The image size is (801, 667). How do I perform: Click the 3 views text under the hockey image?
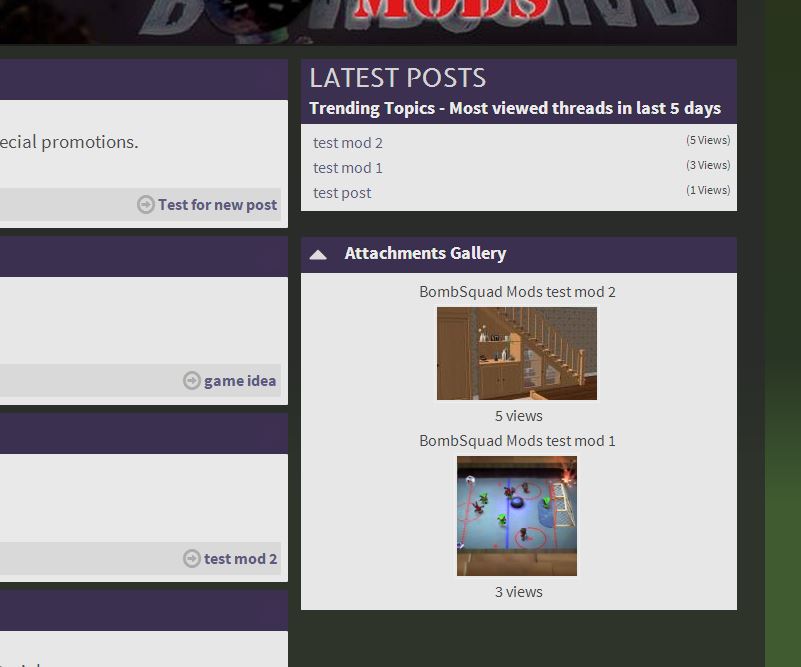point(518,592)
